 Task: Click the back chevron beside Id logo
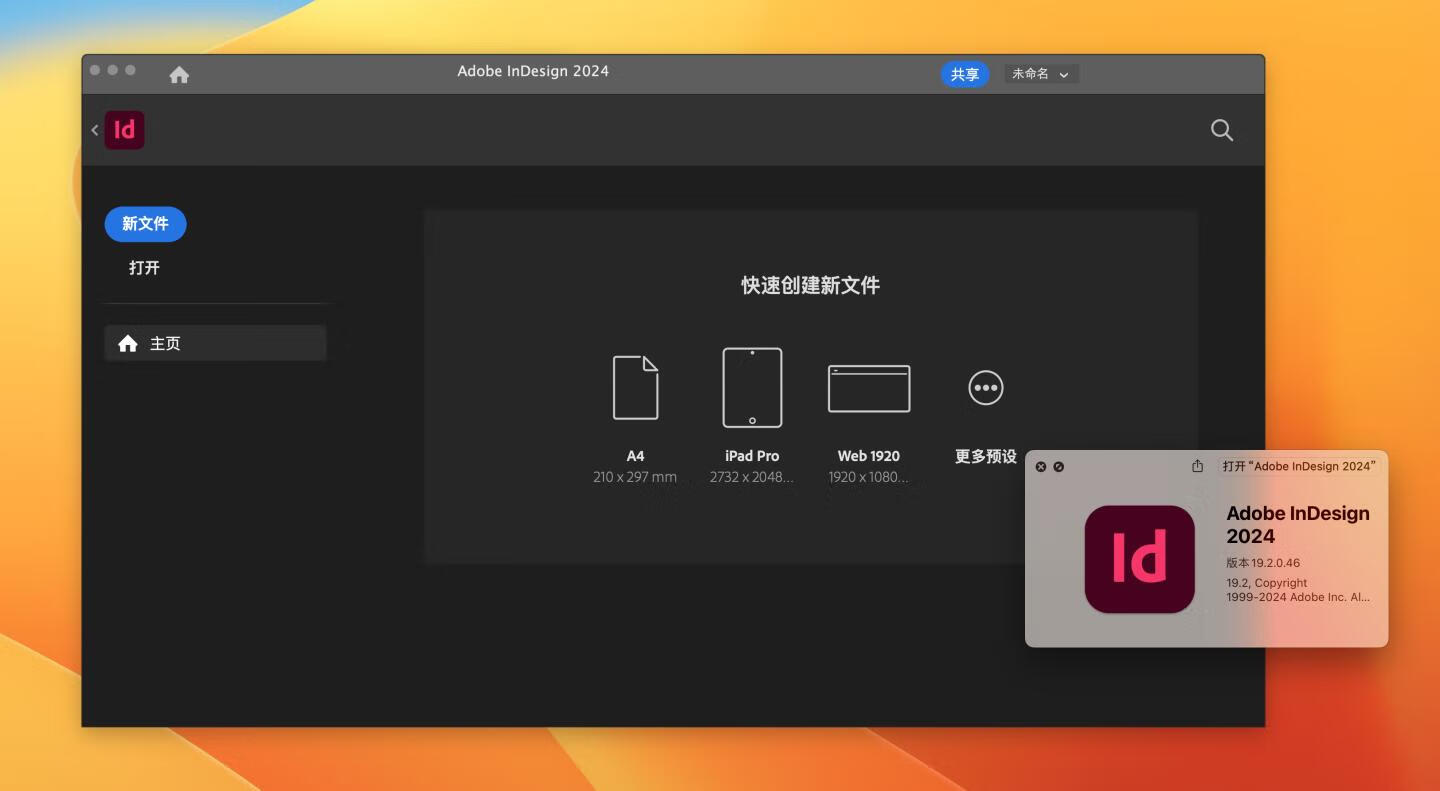(x=95, y=130)
